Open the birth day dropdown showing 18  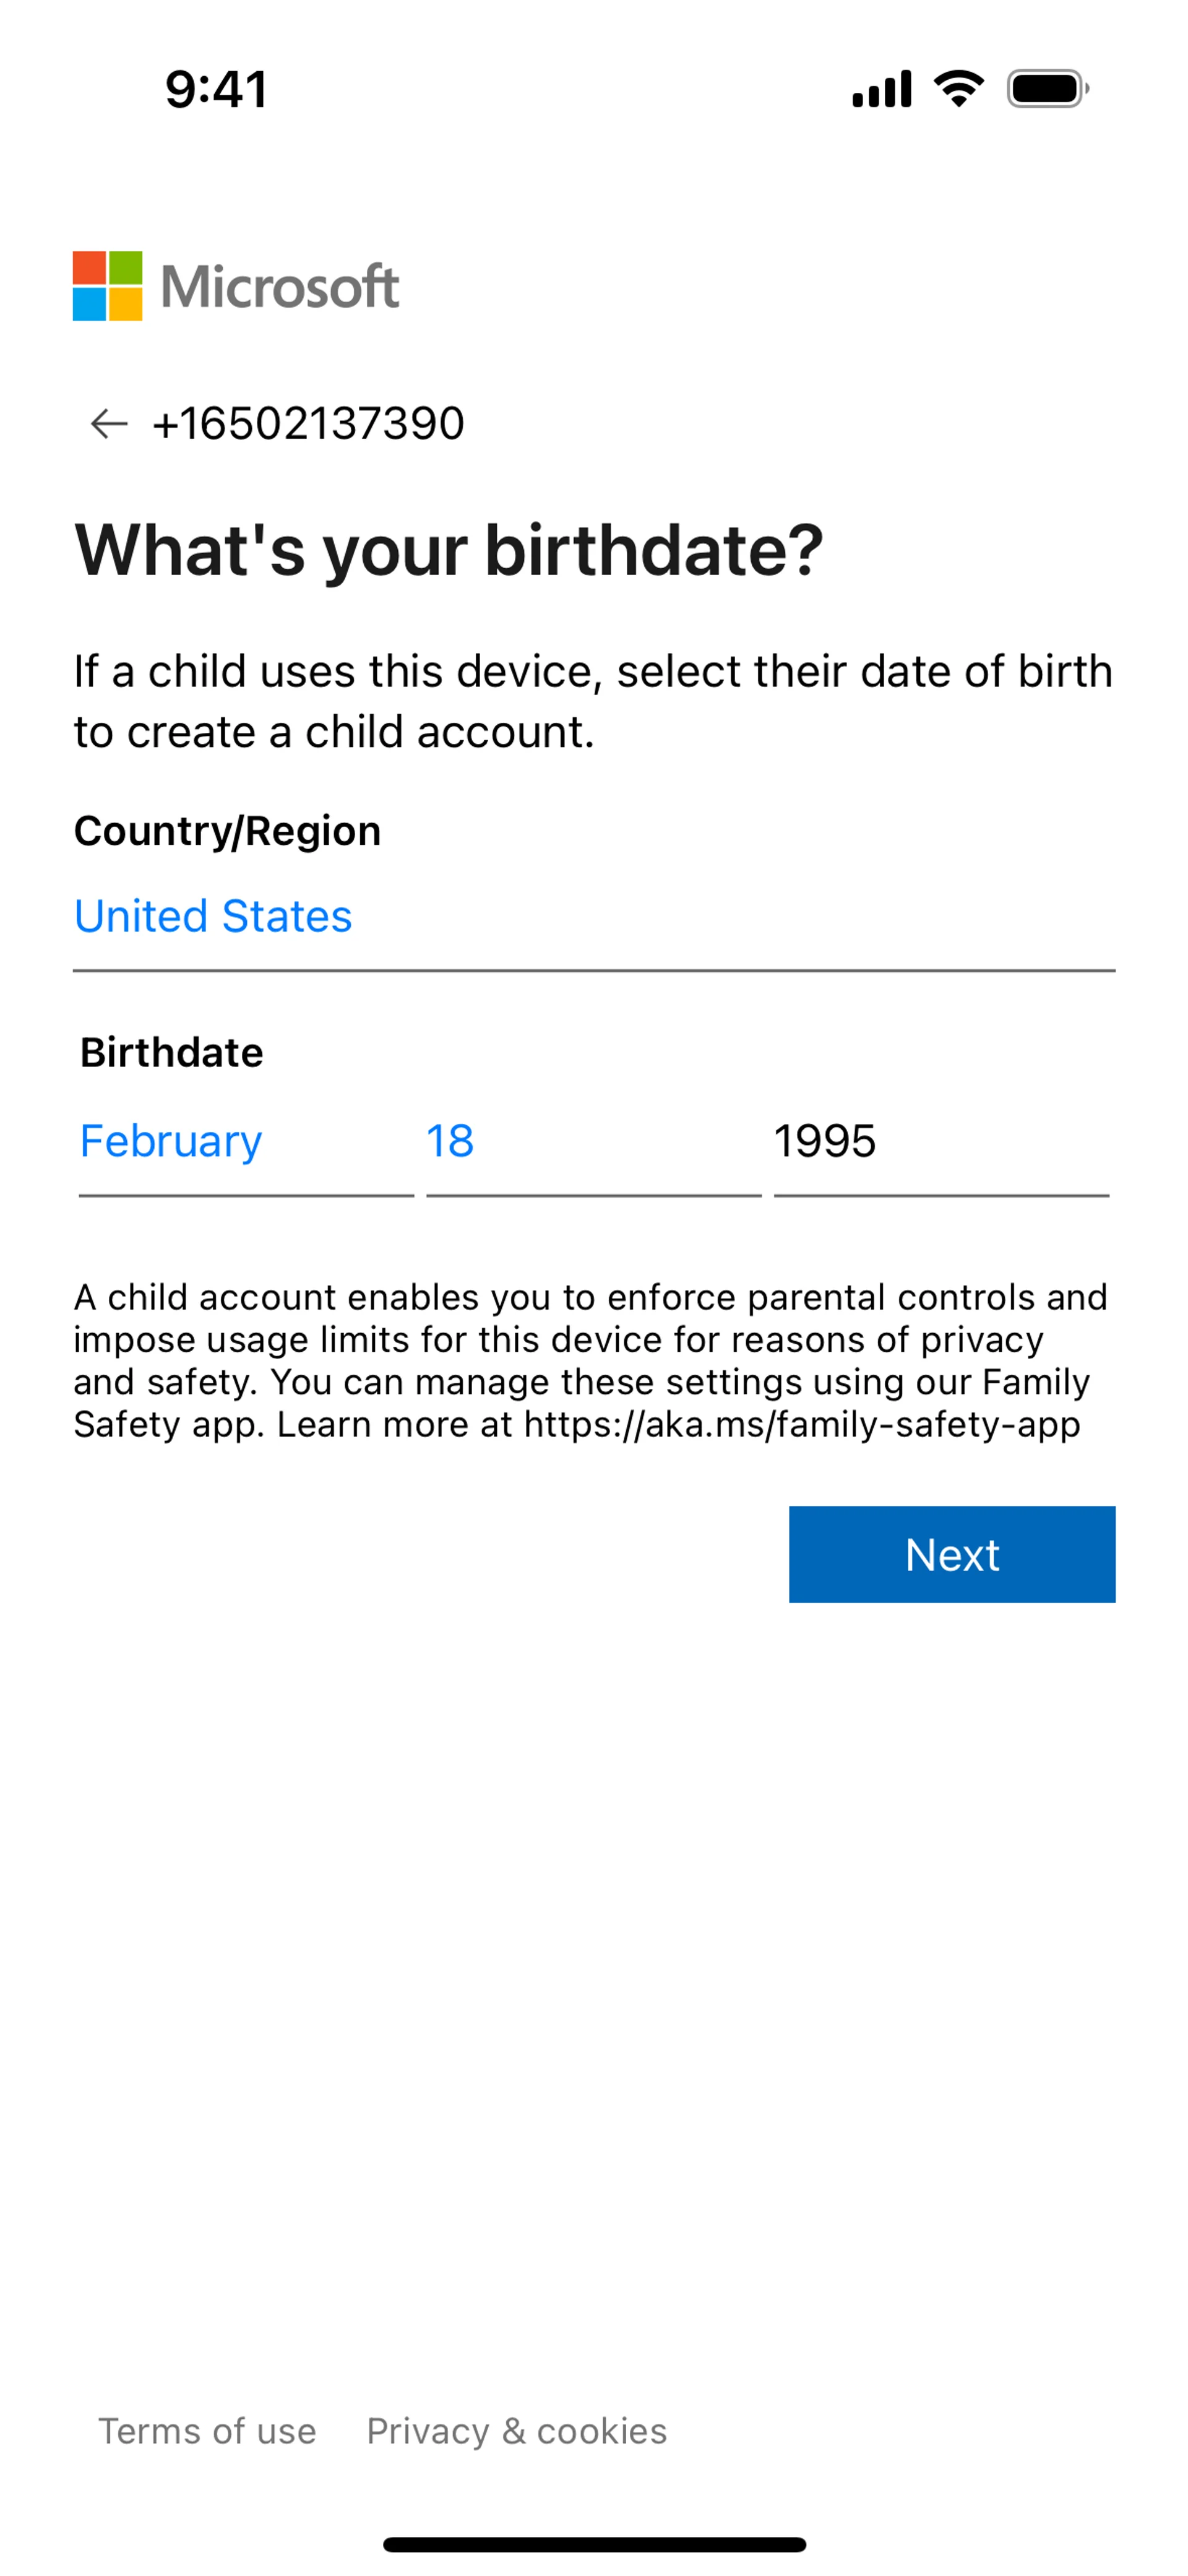tap(592, 1141)
